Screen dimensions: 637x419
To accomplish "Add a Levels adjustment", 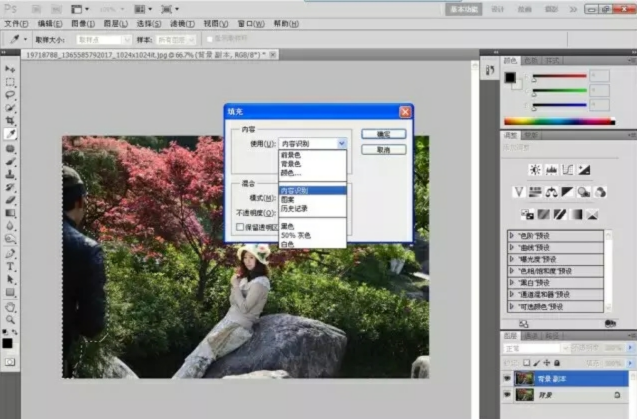I will click(551, 170).
